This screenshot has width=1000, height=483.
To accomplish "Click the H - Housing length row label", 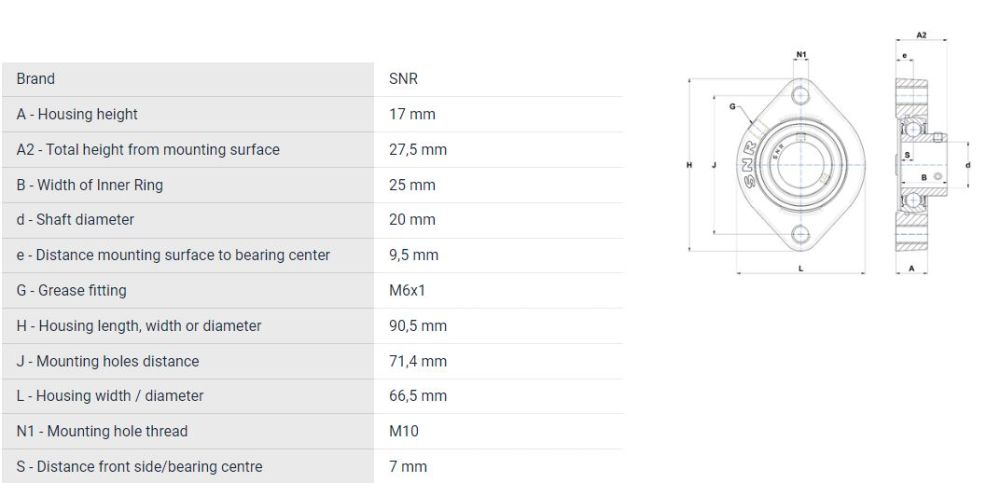I will 139,326.
